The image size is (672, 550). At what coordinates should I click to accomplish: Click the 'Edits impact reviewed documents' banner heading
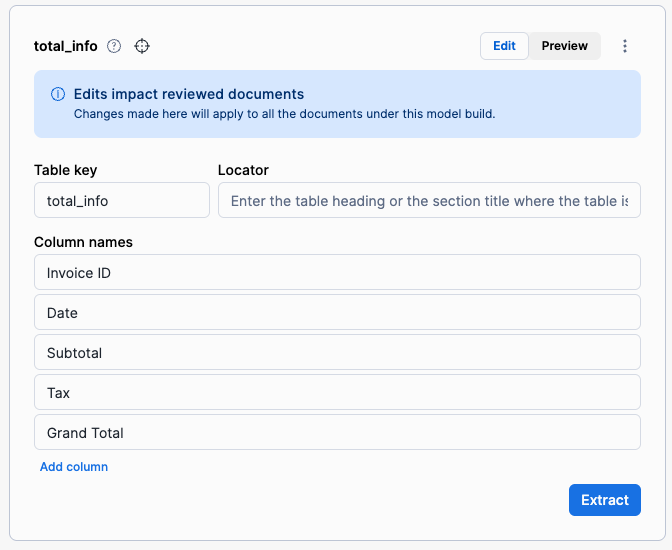pyautogui.click(x=189, y=94)
